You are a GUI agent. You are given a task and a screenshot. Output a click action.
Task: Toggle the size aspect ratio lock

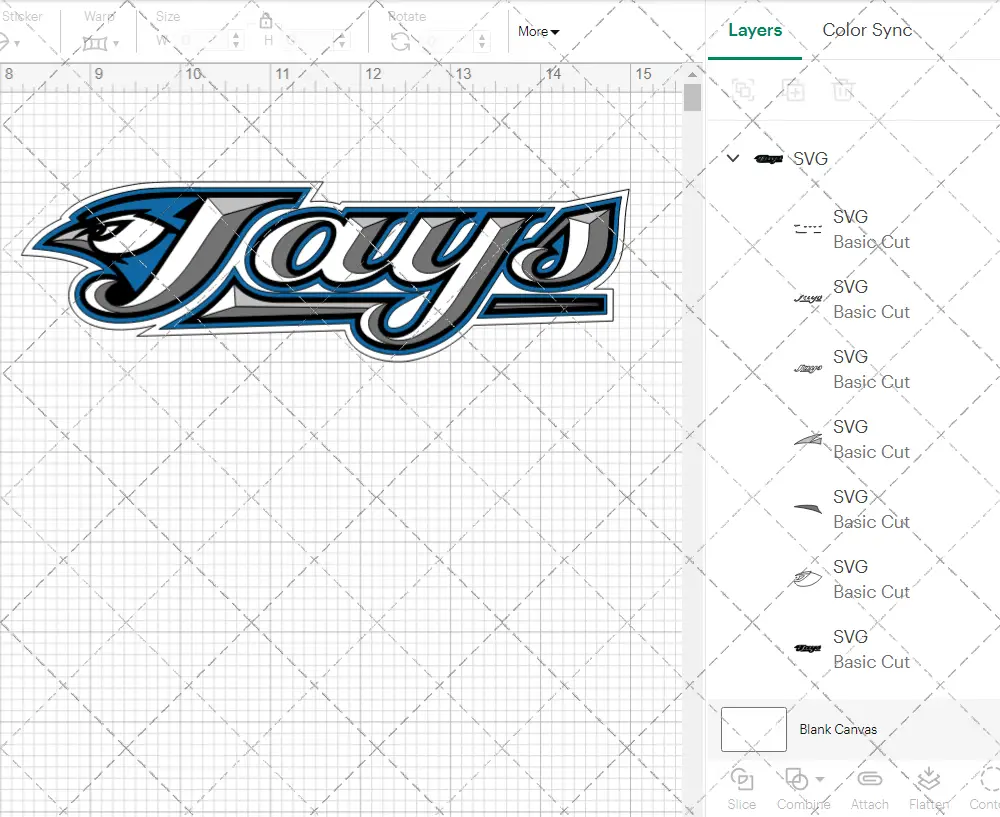pos(266,22)
